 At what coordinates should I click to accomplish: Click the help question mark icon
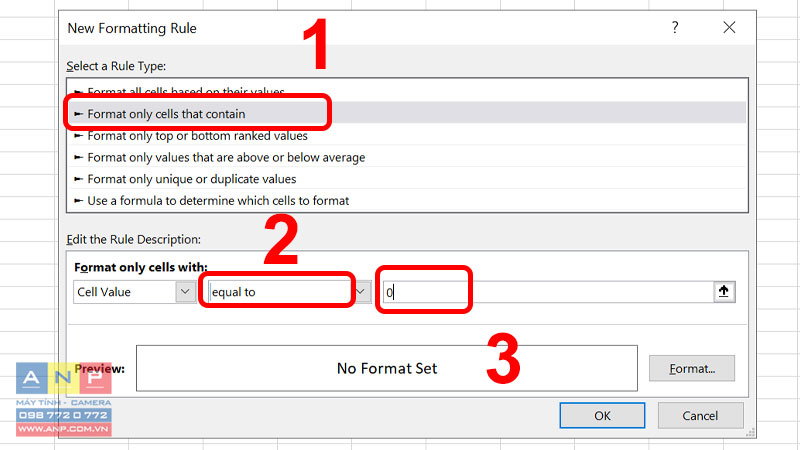click(x=675, y=28)
